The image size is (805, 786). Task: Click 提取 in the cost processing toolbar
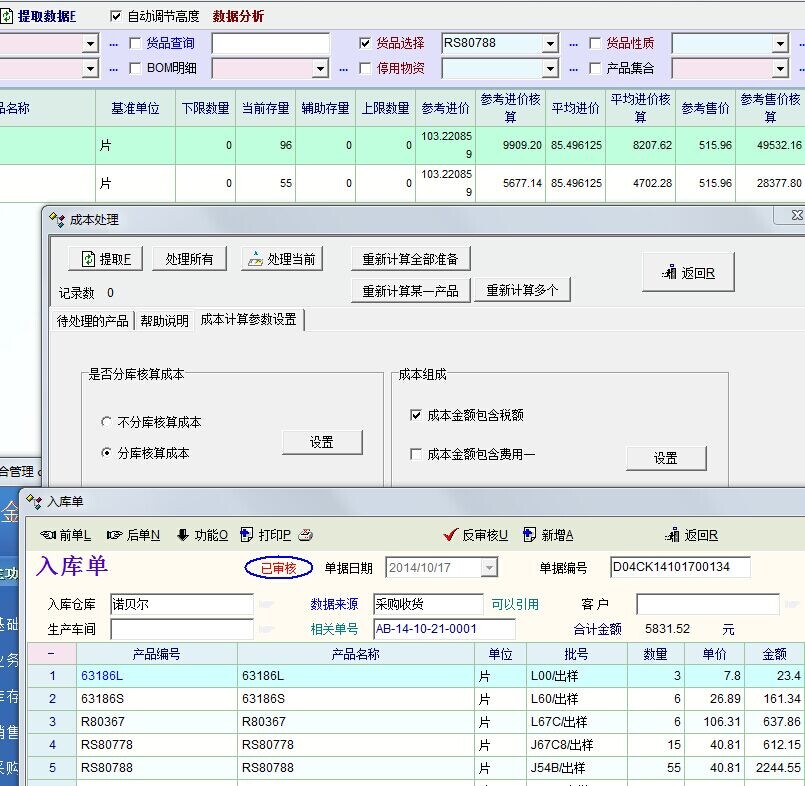106,259
